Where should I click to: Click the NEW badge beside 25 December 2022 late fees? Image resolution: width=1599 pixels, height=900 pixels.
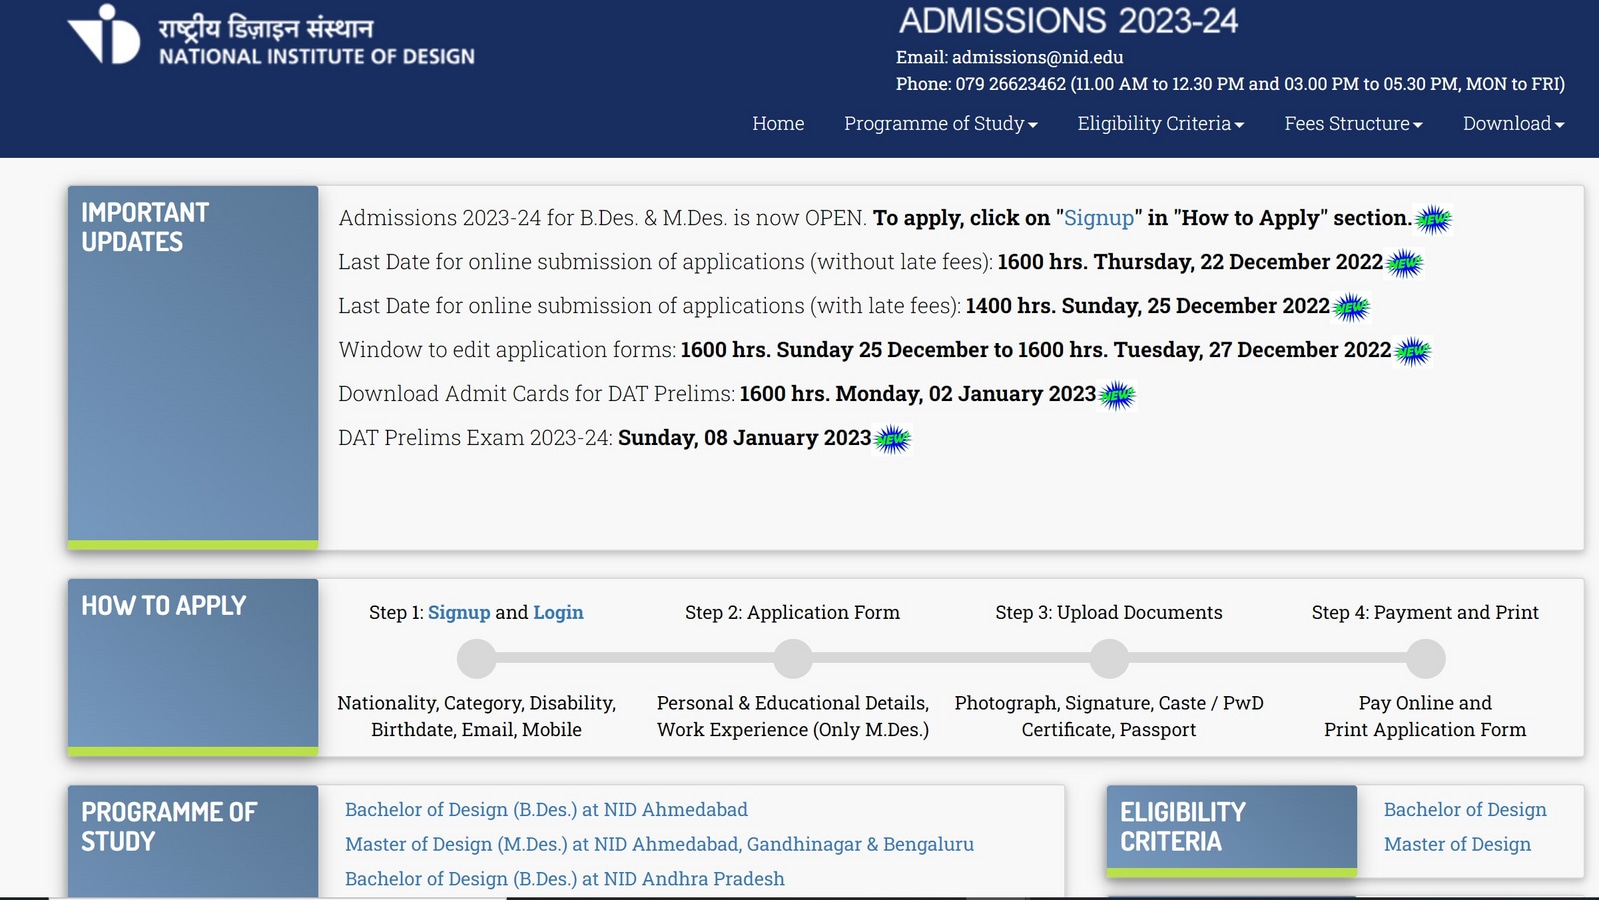click(x=1351, y=308)
